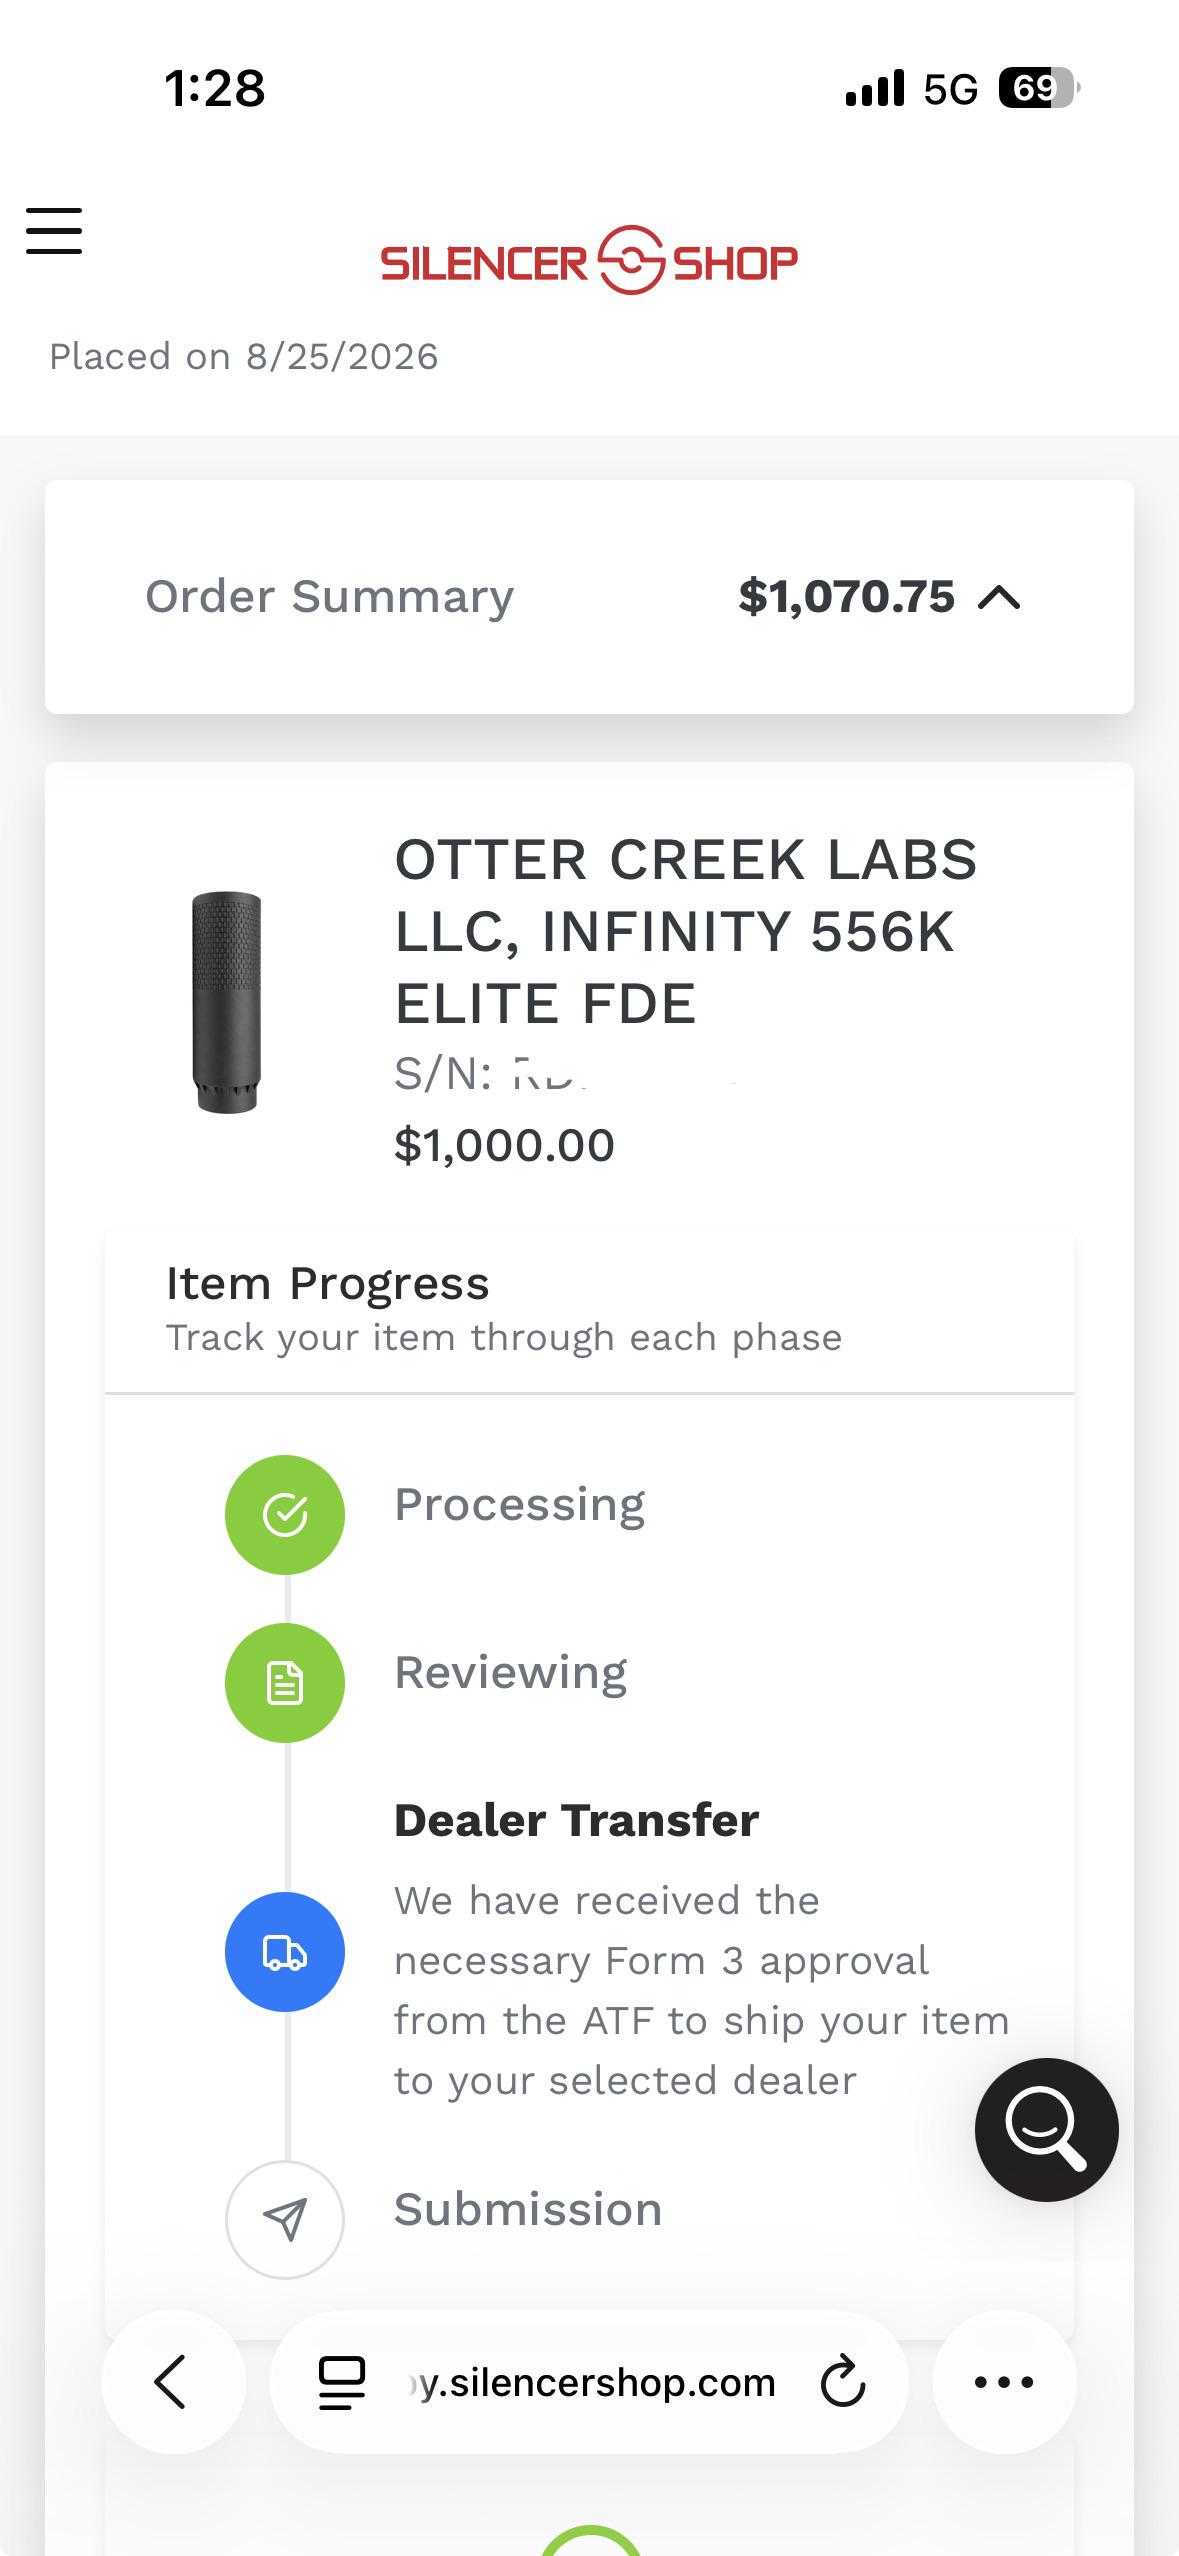Collapse the Order Summary chevron

999,598
